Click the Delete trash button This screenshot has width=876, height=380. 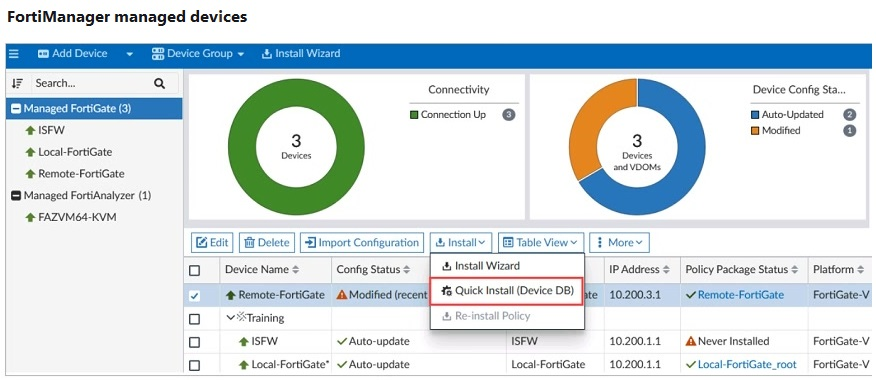point(267,243)
